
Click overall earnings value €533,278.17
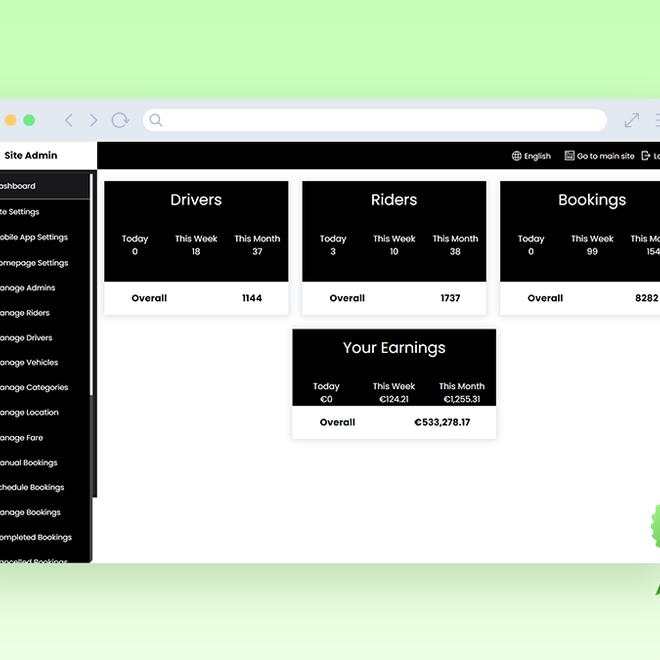tap(442, 422)
